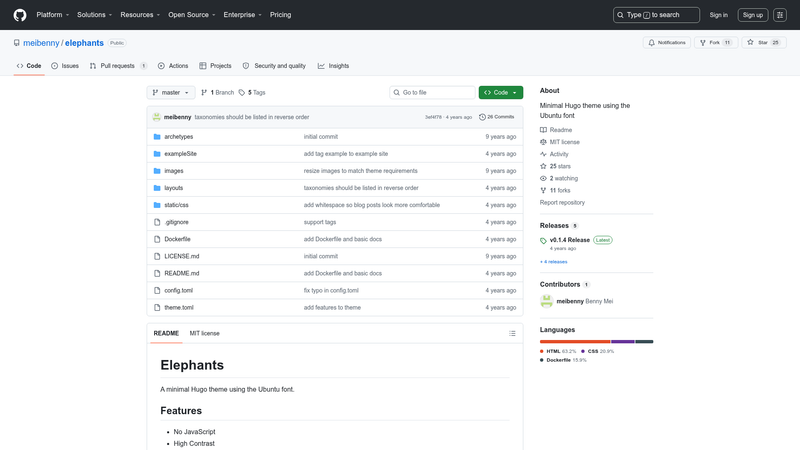The image size is (800, 450).
Task: Switch to the Actions tab
Action: coord(173,66)
